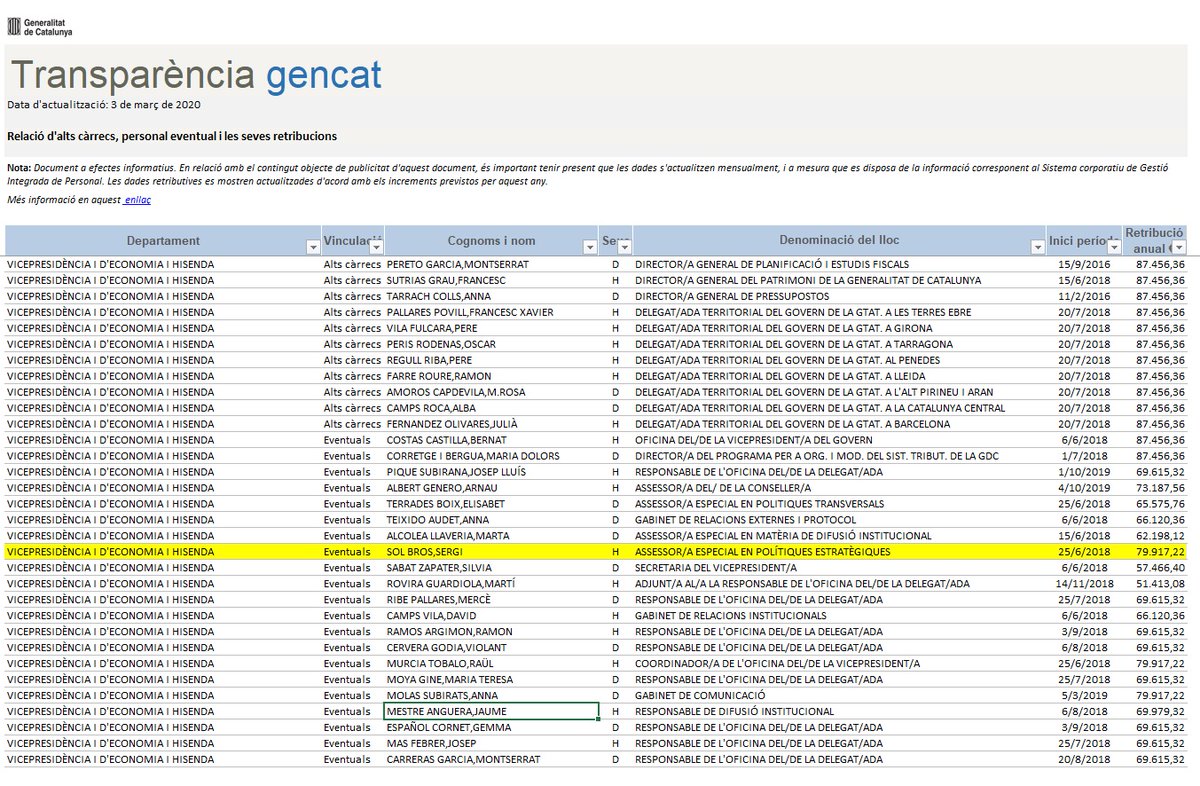Select job title GABINET DE COMUNICACIÓ
This screenshot has width=1200, height=786.
[x=700, y=695]
